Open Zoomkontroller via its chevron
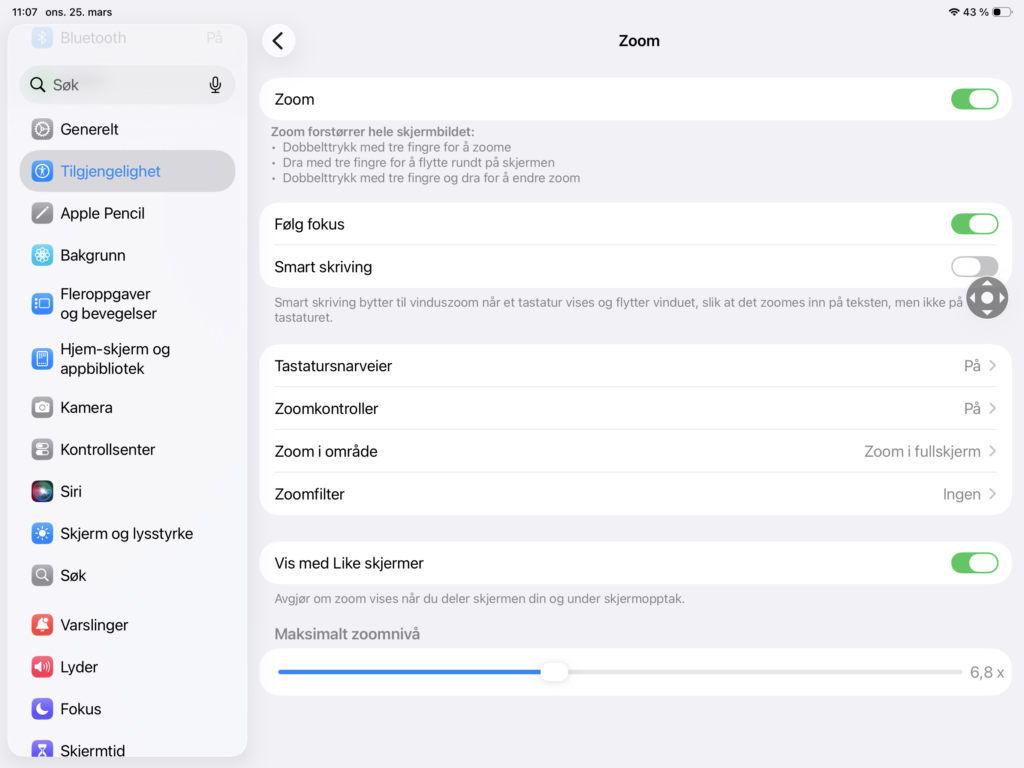 993,408
